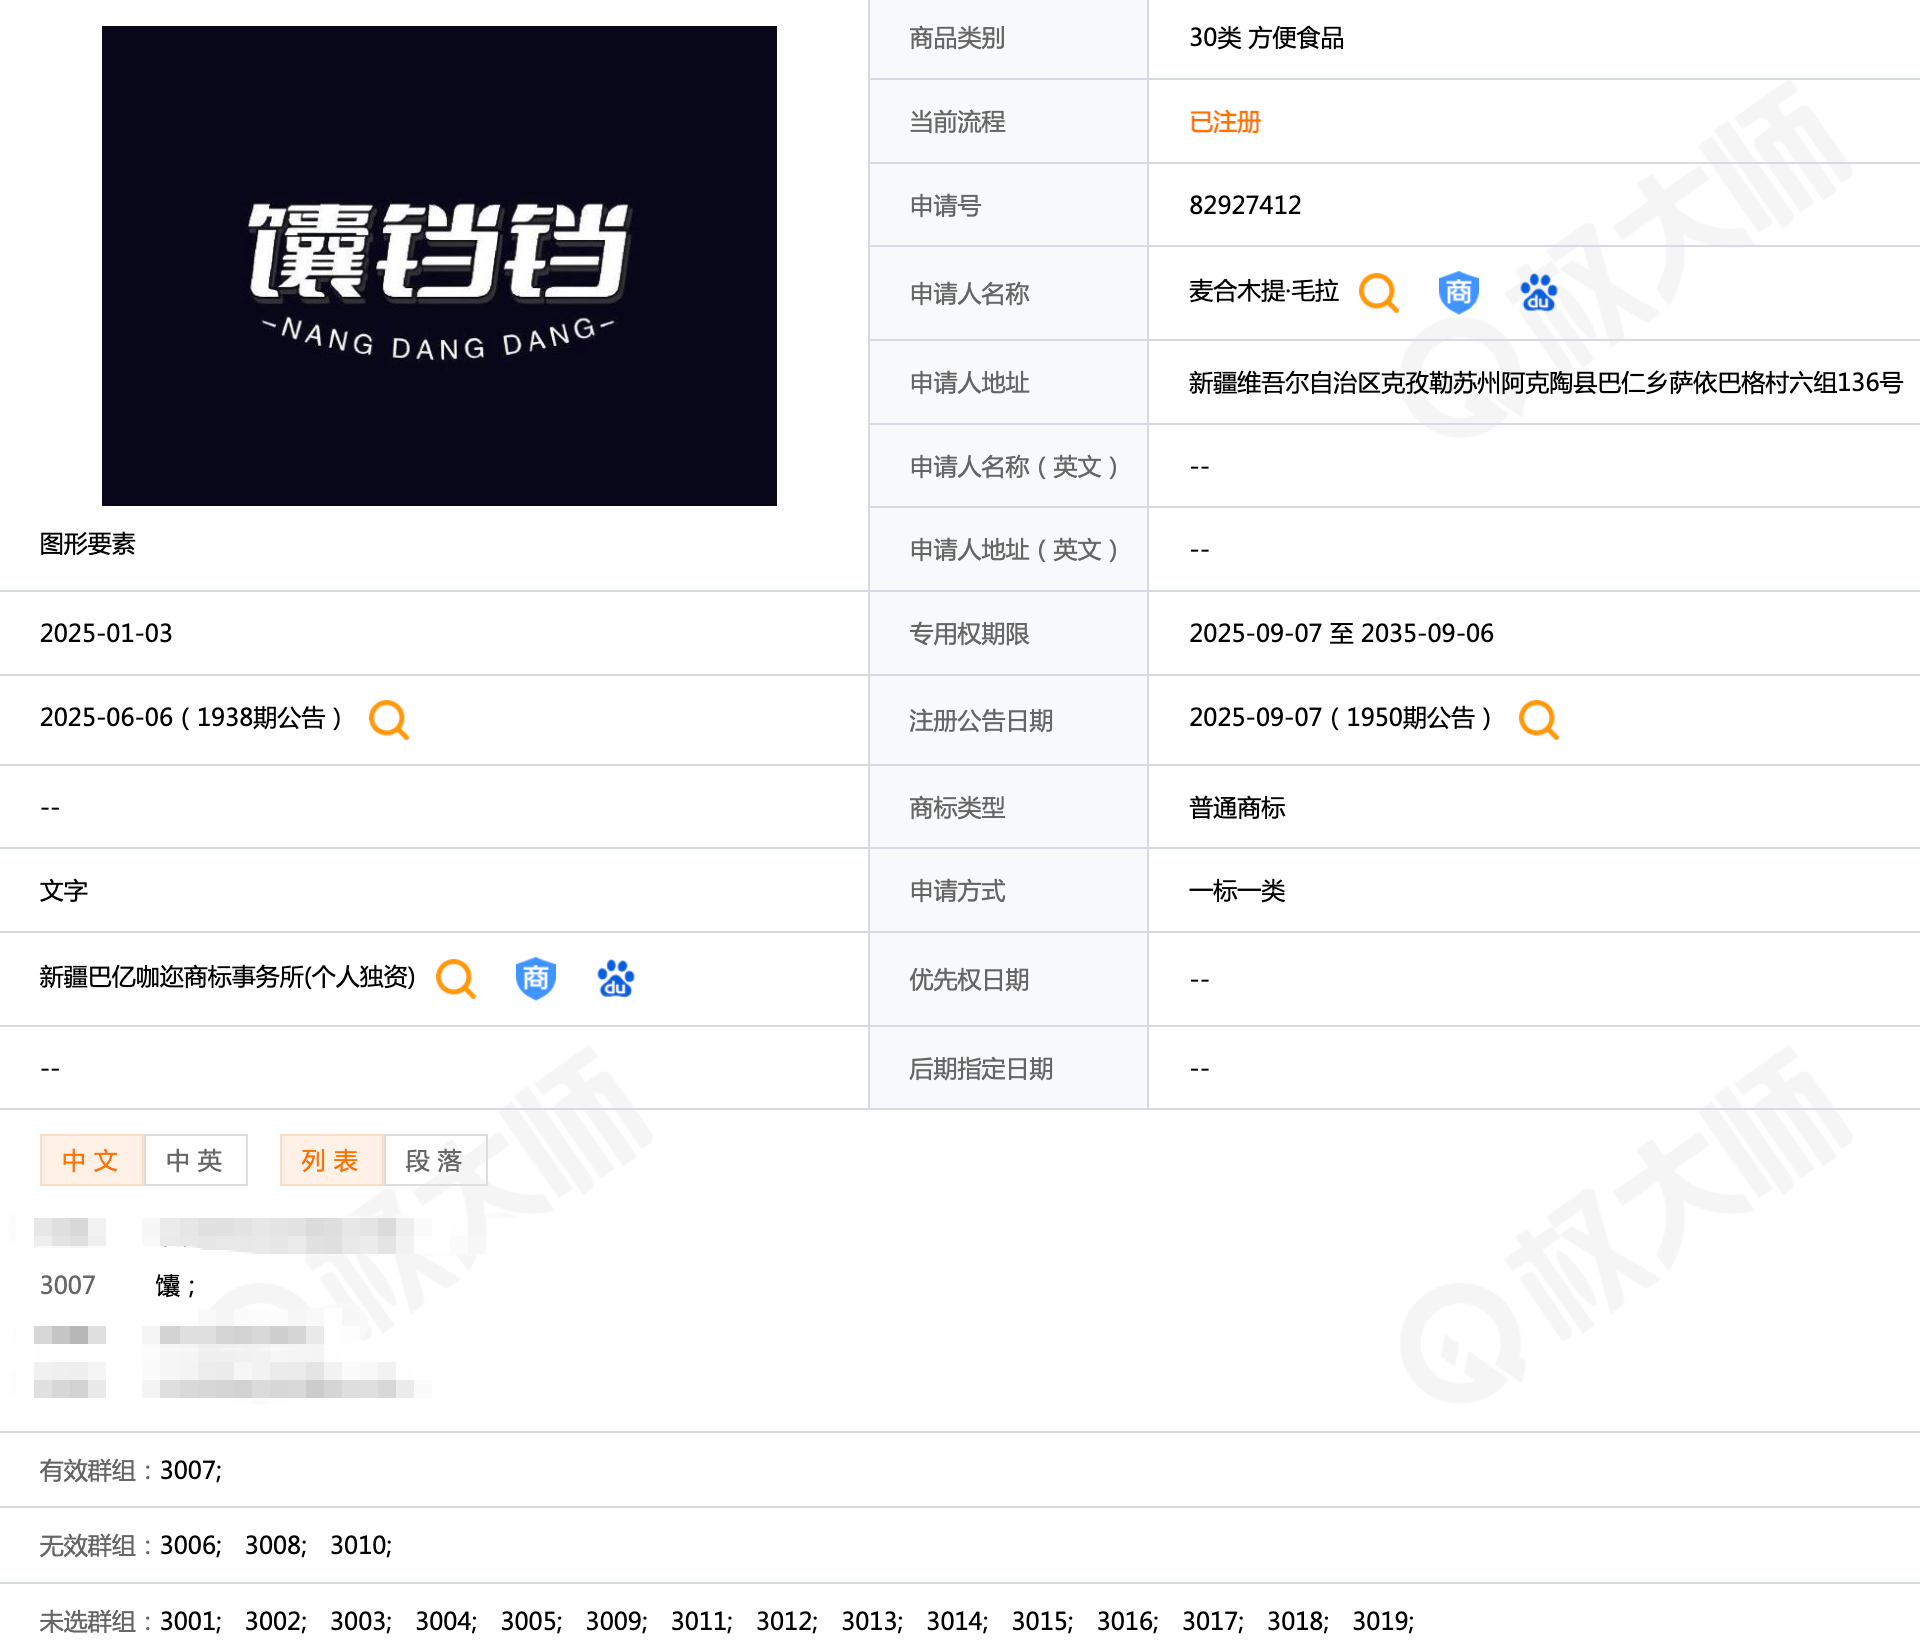
Task: Click Baidu paw icon beside applicant name
Action: pyautogui.click(x=1538, y=293)
